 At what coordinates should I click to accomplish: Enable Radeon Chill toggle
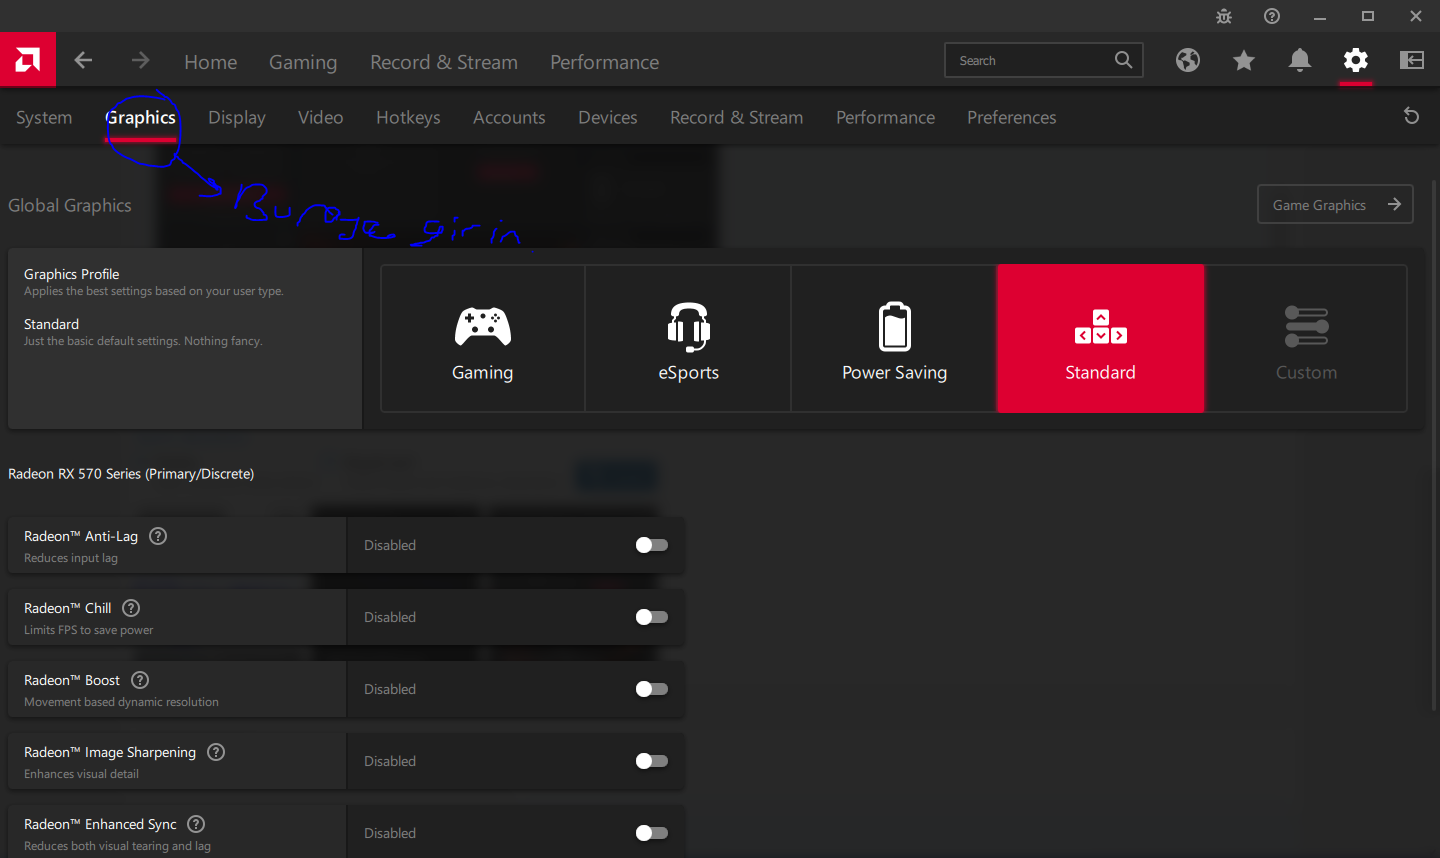click(x=652, y=617)
